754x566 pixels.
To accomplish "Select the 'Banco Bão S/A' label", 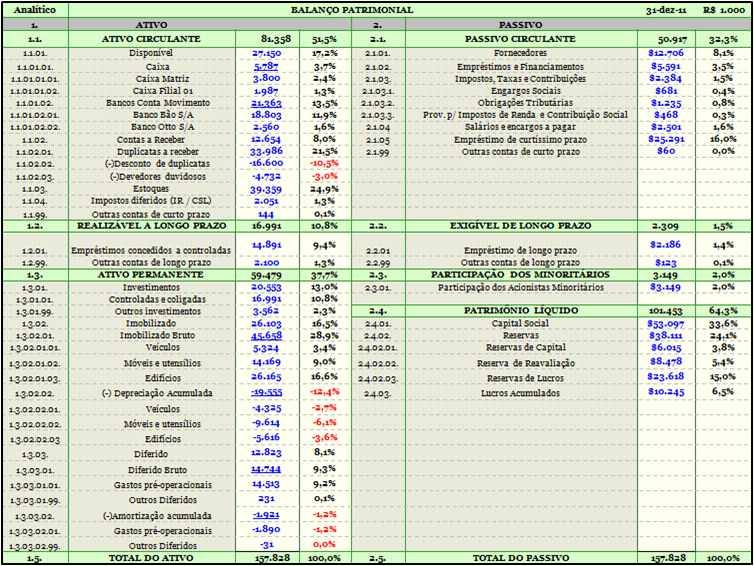I will tap(163, 115).
